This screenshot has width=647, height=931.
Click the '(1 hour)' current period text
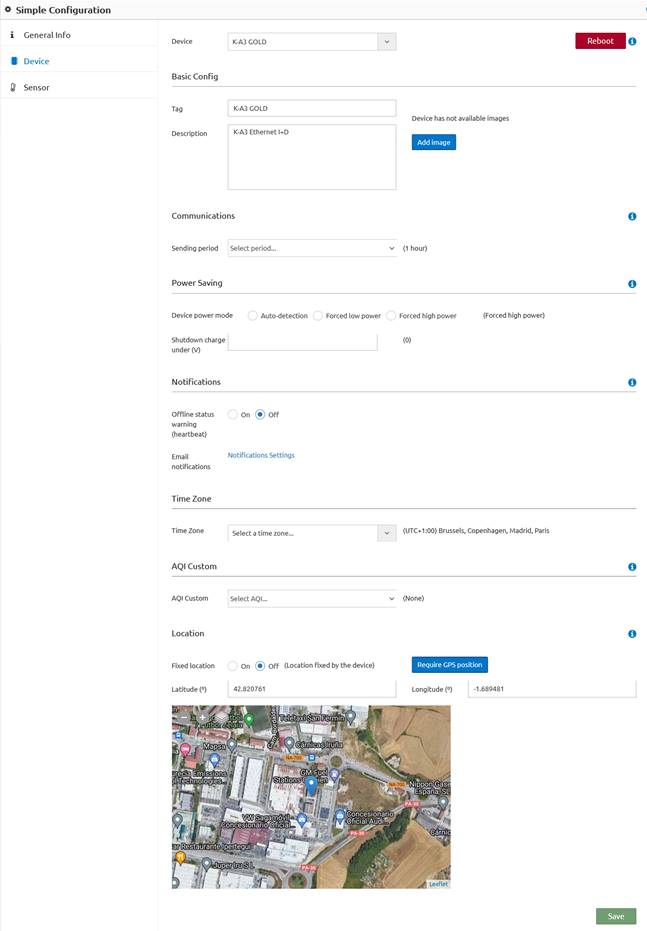click(x=415, y=248)
